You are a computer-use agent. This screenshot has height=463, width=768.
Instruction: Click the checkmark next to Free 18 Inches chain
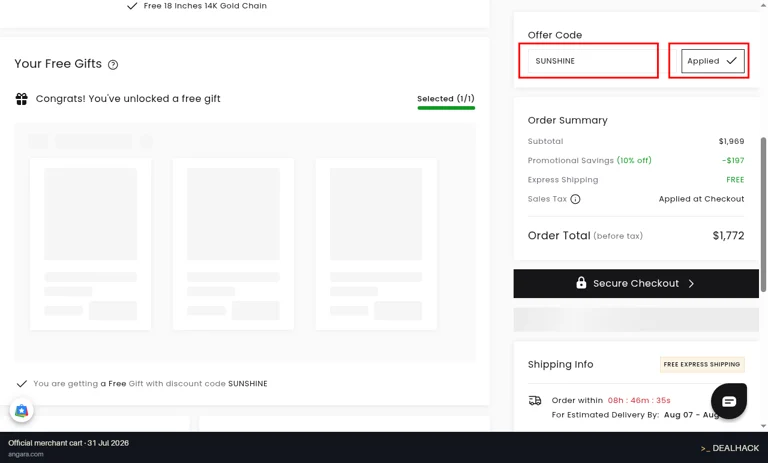pyautogui.click(x=132, y=6)
